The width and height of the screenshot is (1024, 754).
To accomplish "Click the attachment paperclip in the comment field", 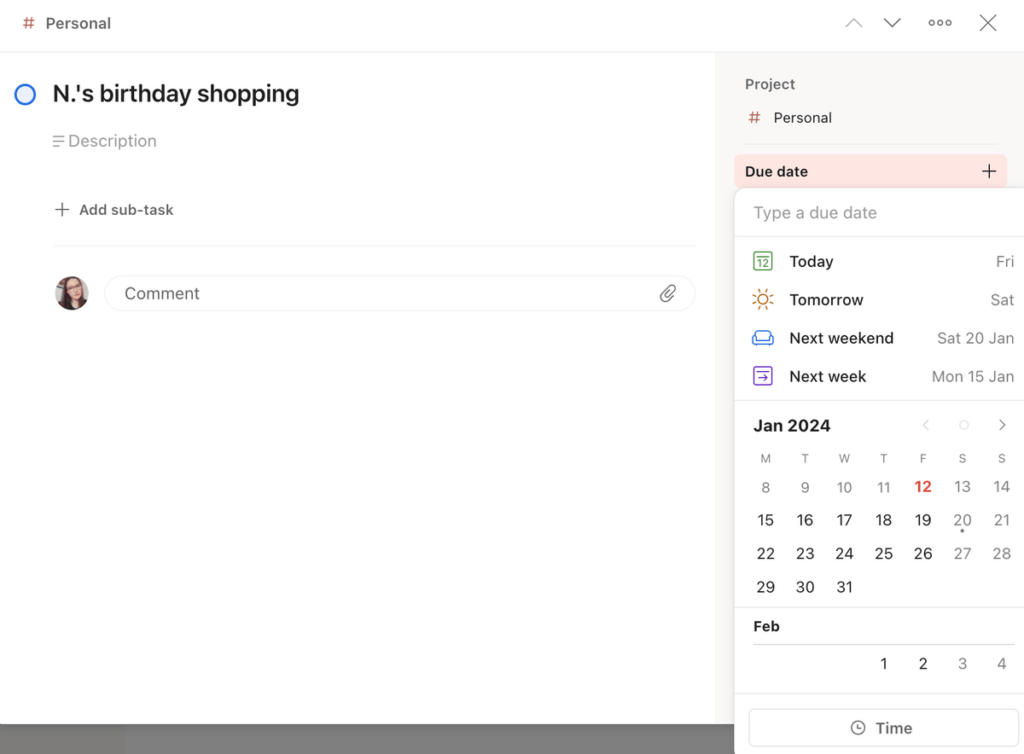I will [668, 293].
